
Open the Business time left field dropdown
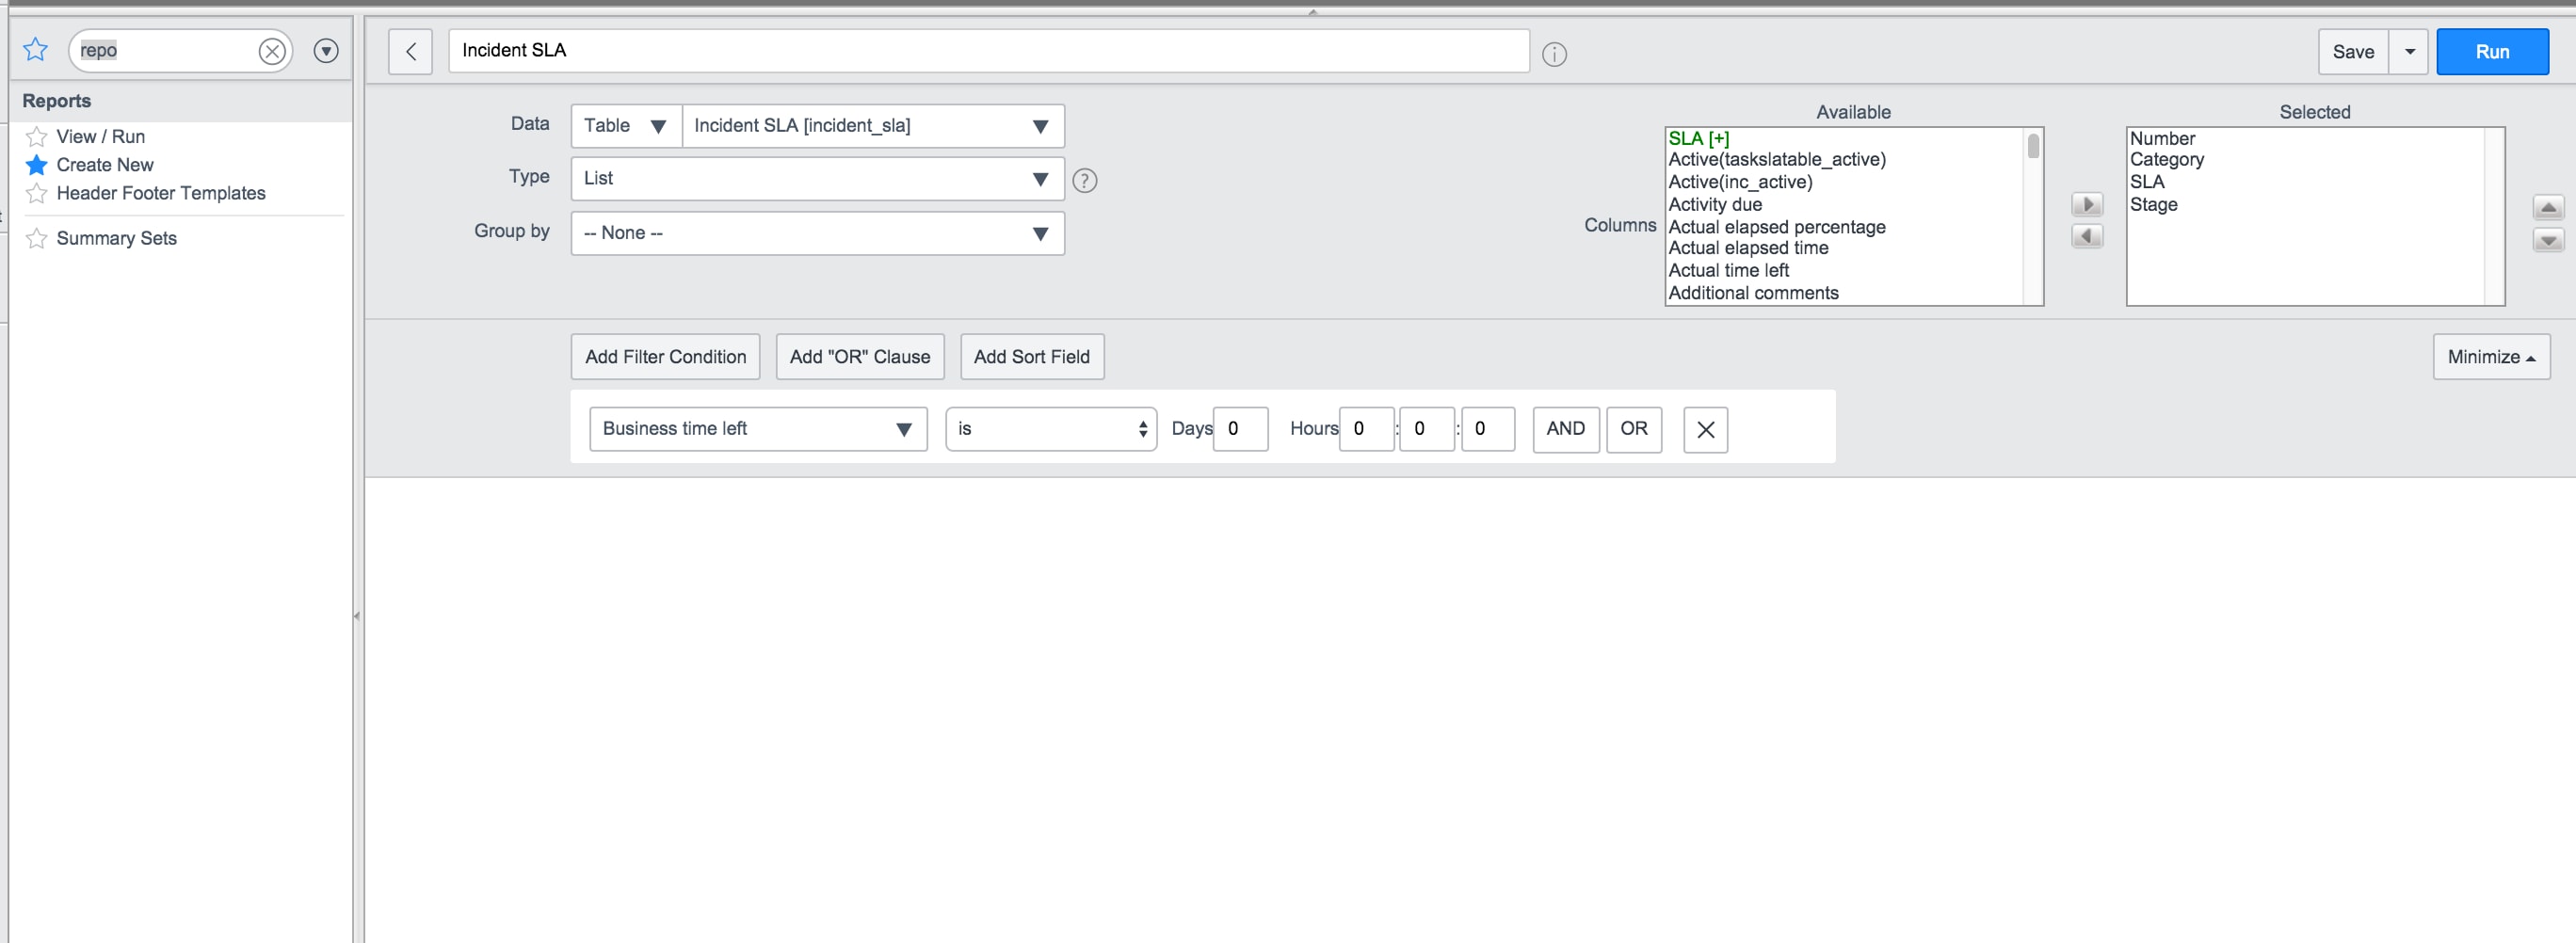coord(757,429)
